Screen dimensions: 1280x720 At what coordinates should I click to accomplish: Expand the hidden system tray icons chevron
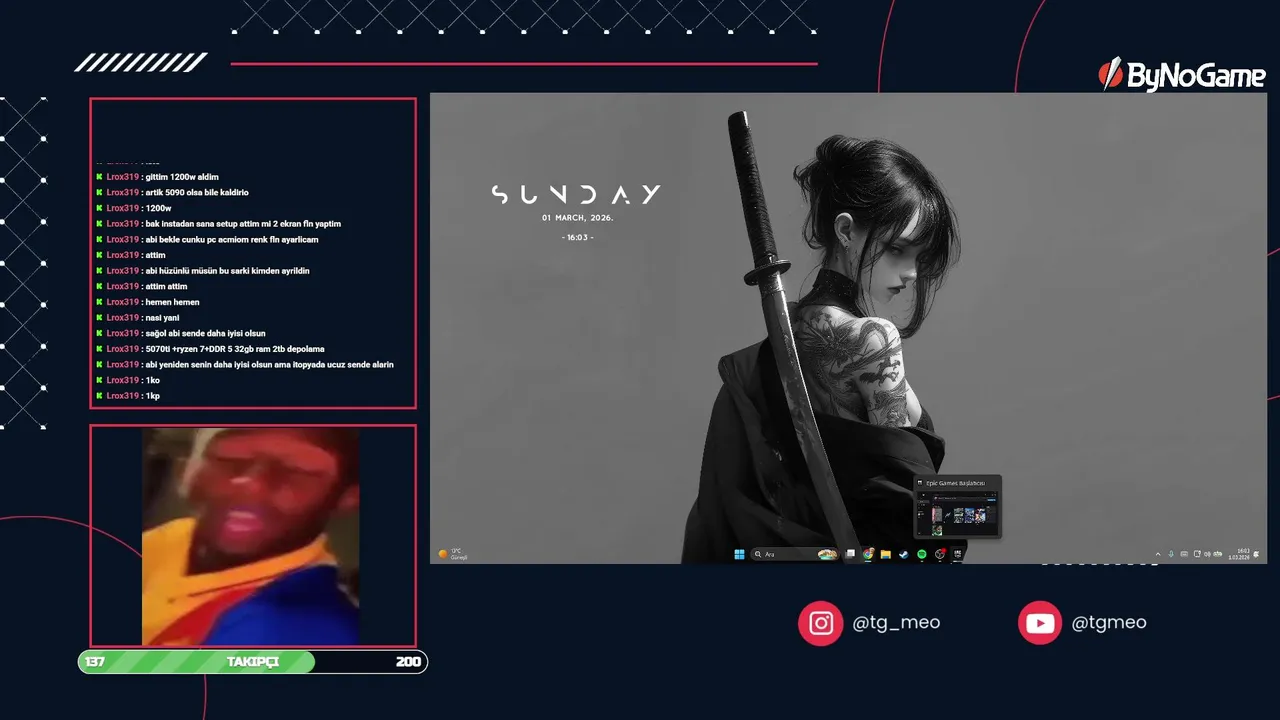pyautogui.click(x=1158, y=554)
